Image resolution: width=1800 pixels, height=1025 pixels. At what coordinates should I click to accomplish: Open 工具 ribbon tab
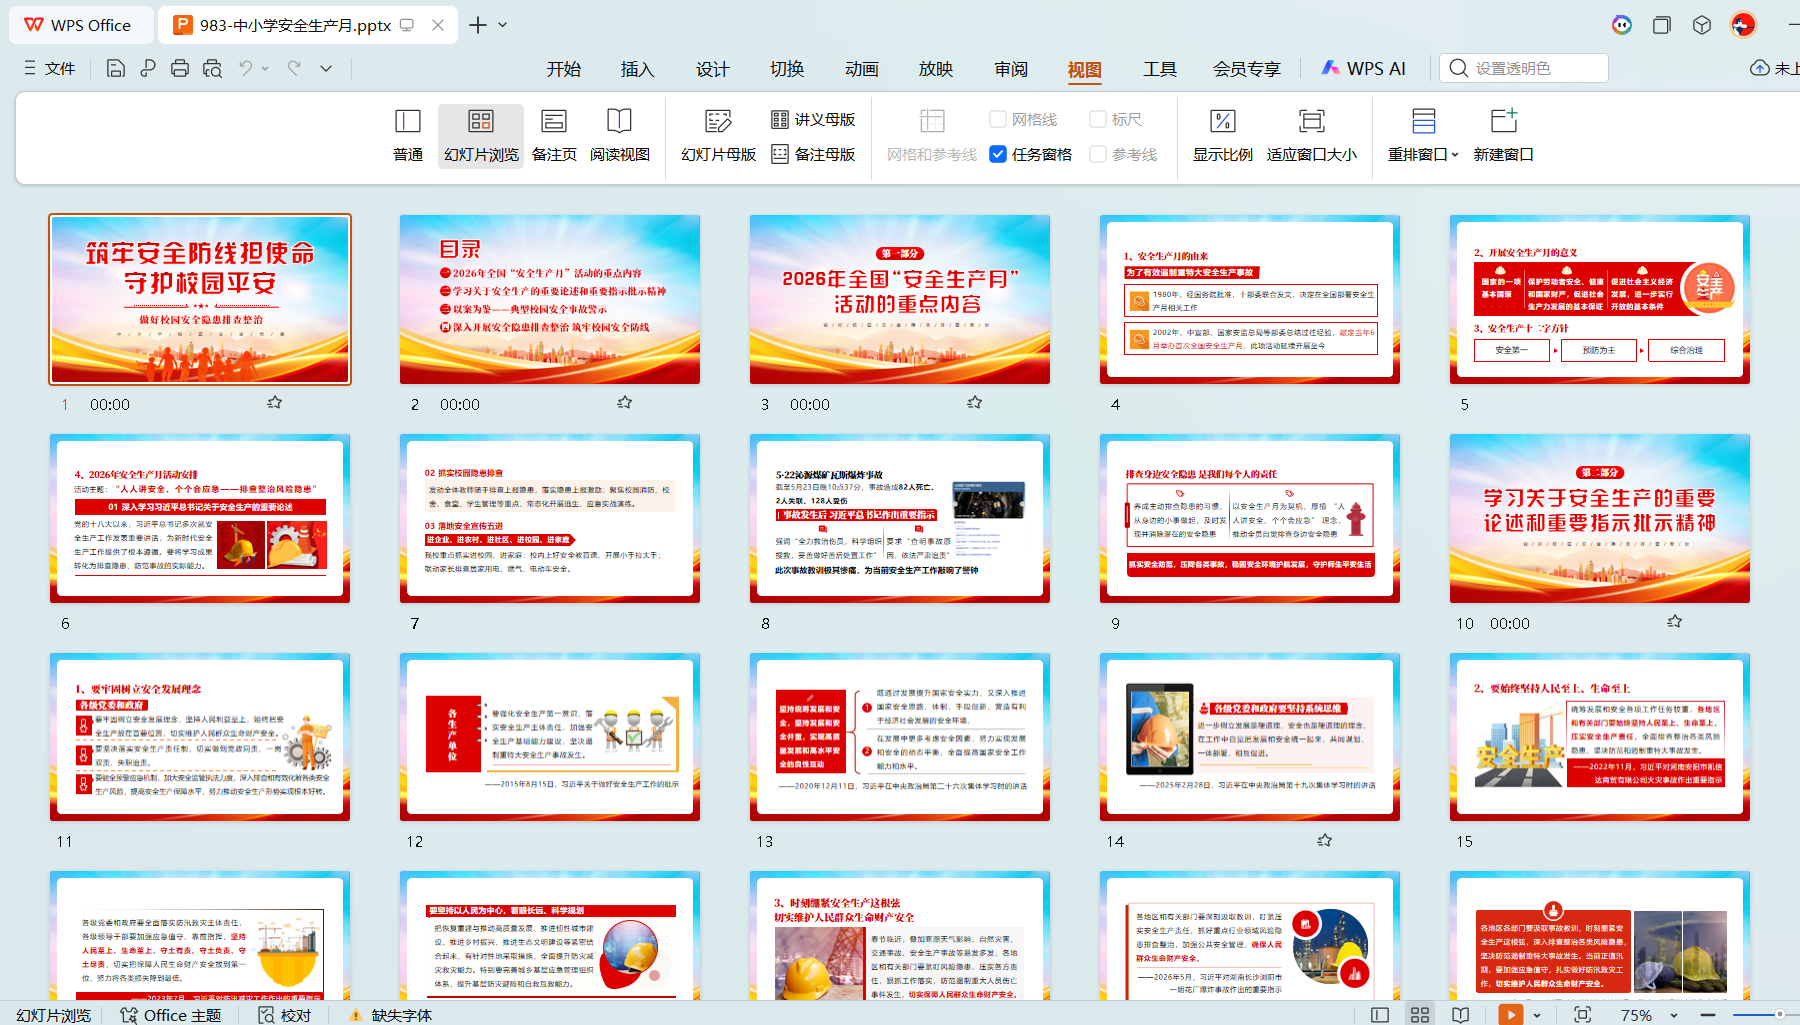click(1160, 68)
